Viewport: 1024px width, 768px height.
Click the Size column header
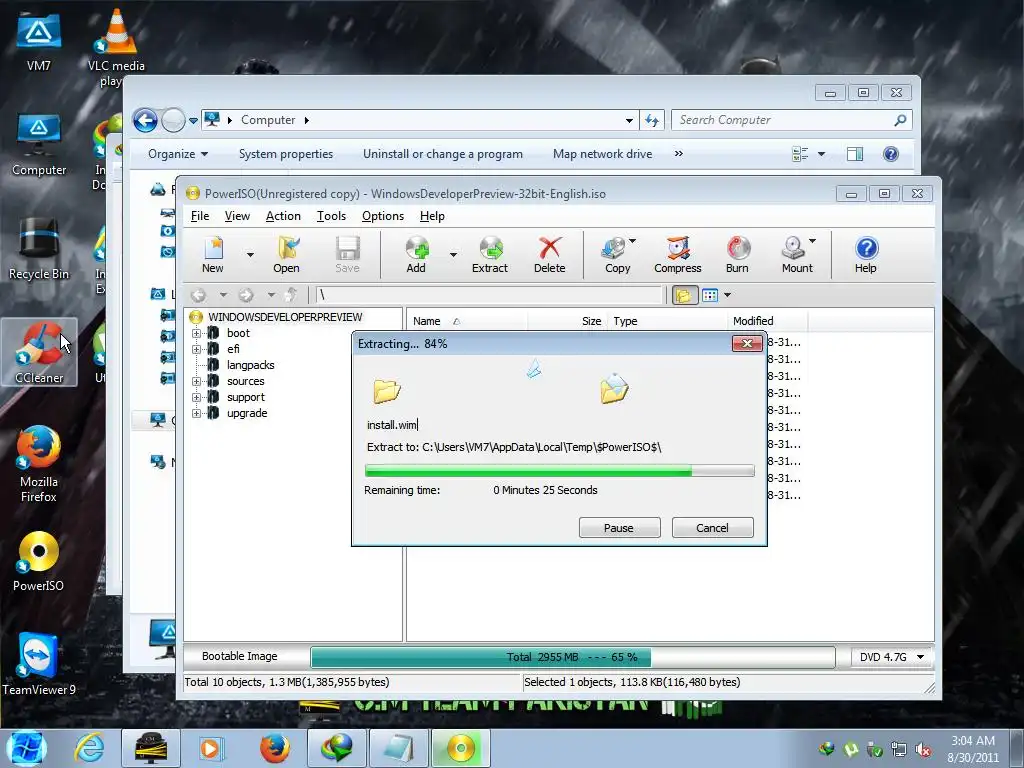(x=567, y=321)
